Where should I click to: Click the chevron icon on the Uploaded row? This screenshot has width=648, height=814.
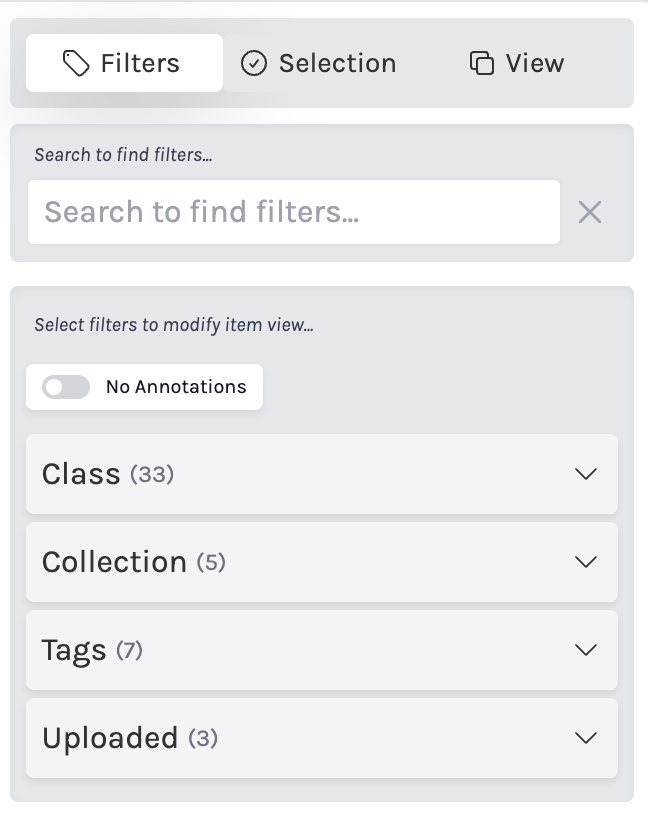(586, 738)
